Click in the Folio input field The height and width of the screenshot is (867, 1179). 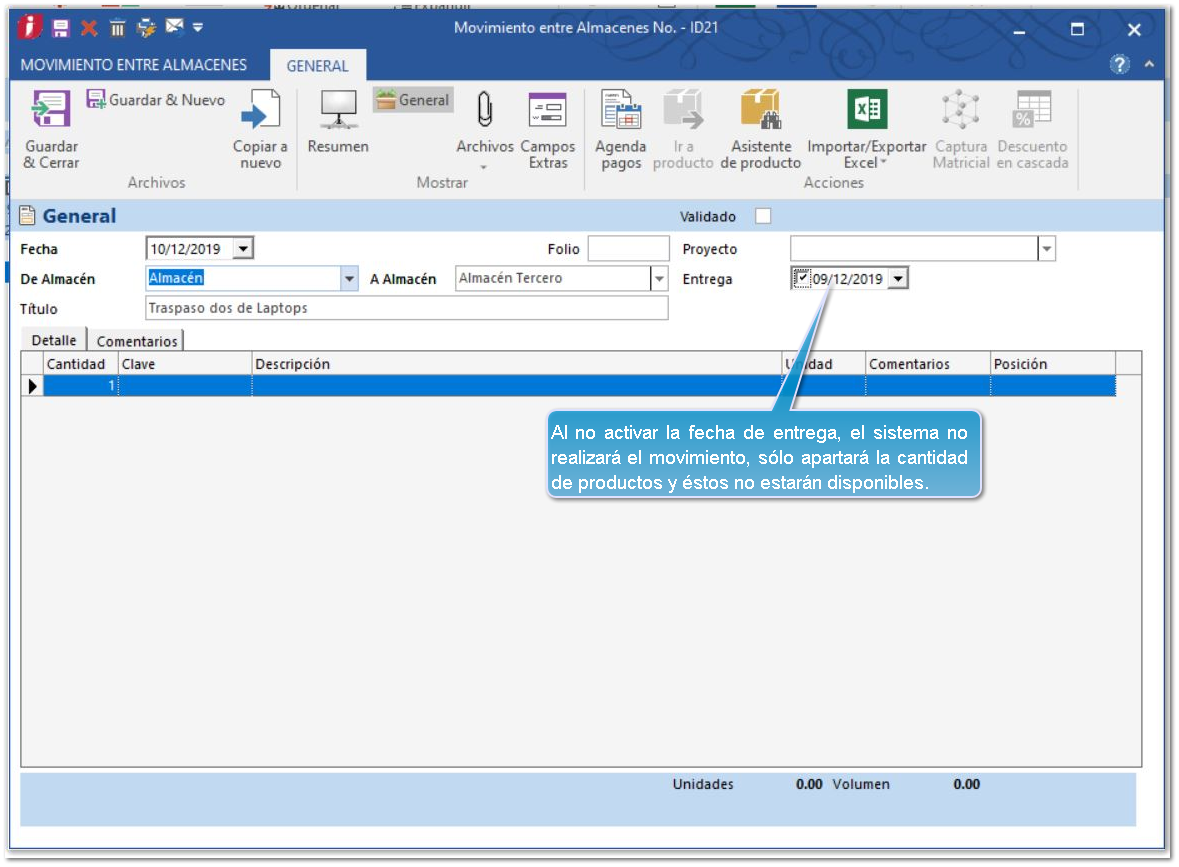(x=628, y=249)
